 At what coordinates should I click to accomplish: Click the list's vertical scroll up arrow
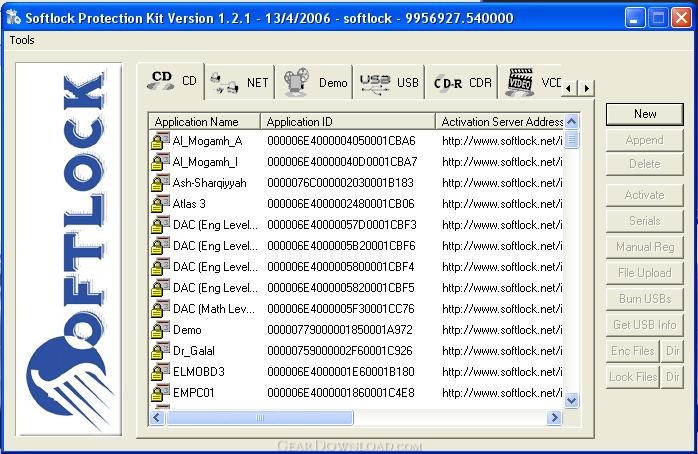point(572,121)
